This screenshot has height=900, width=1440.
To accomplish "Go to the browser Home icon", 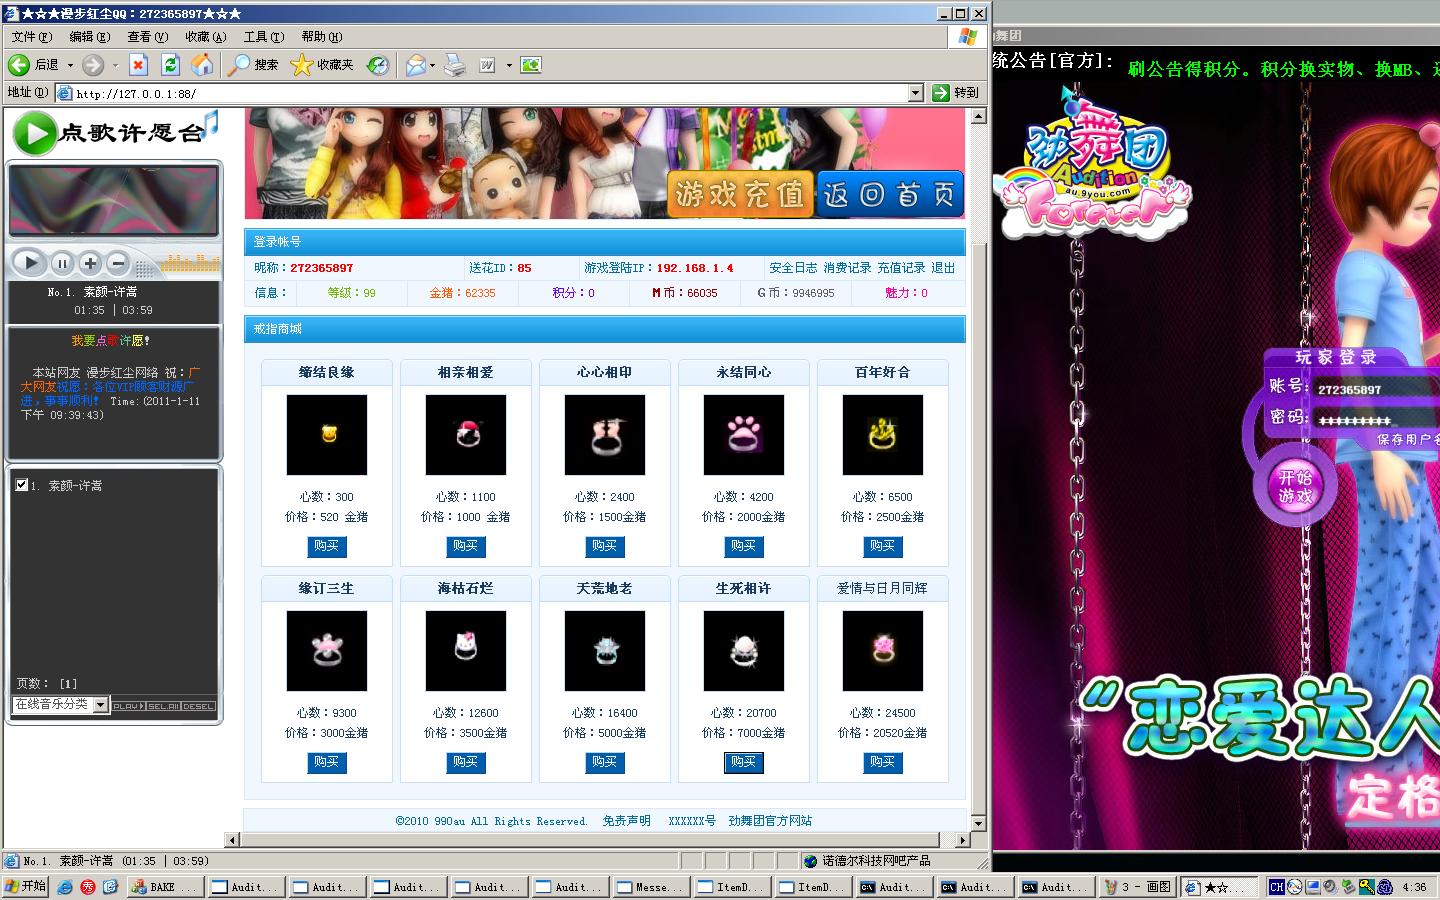I will coord(202,65).
